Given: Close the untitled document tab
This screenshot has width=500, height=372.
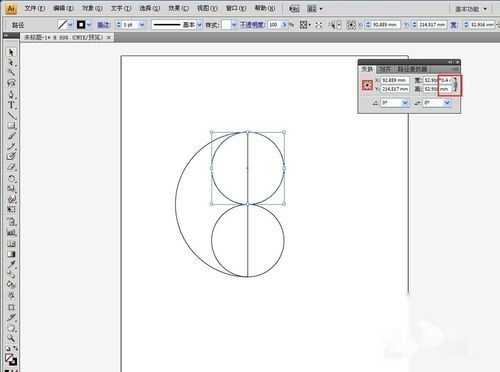Looking at the screenshot, I should pos(109,38).
